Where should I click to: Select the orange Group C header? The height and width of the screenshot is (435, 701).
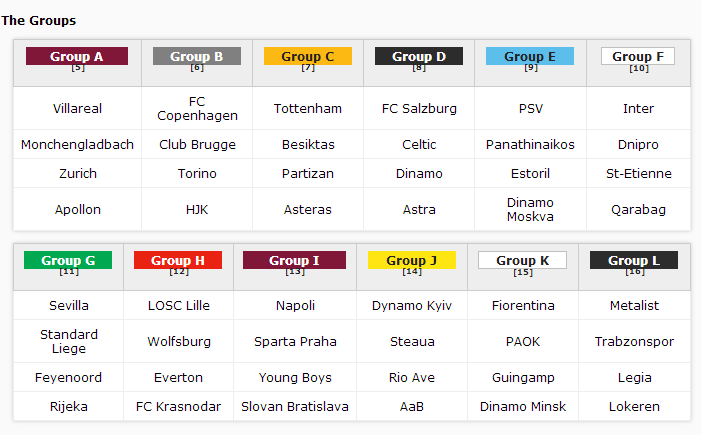[x=308, y=56]
